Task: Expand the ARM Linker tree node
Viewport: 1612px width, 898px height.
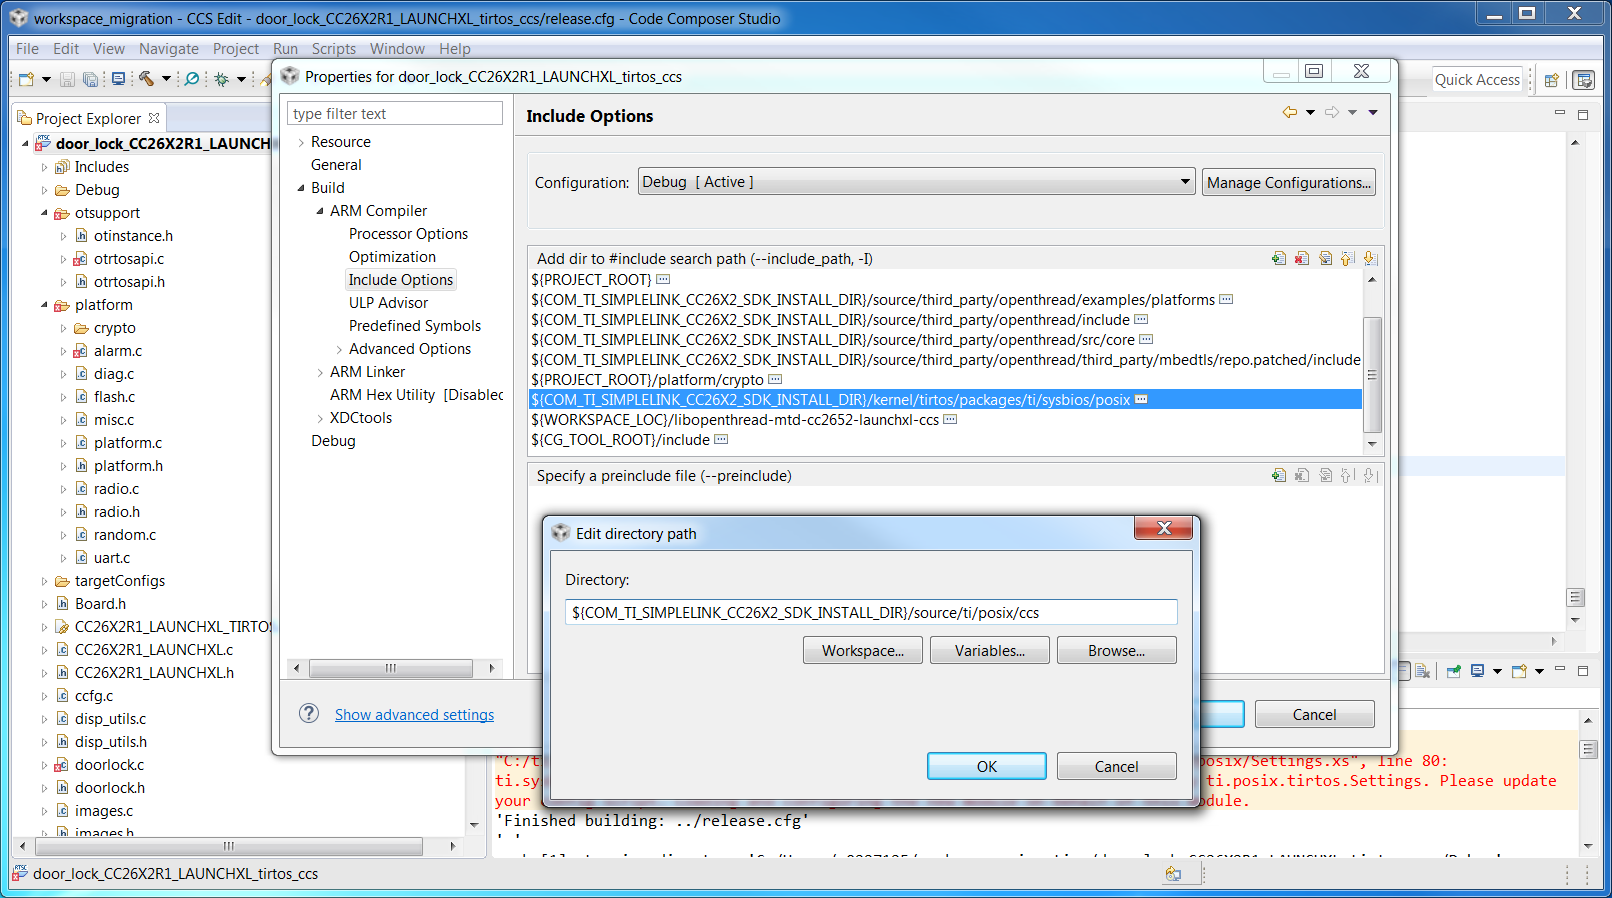Action: pyautogui.click(x=320, y=372)
